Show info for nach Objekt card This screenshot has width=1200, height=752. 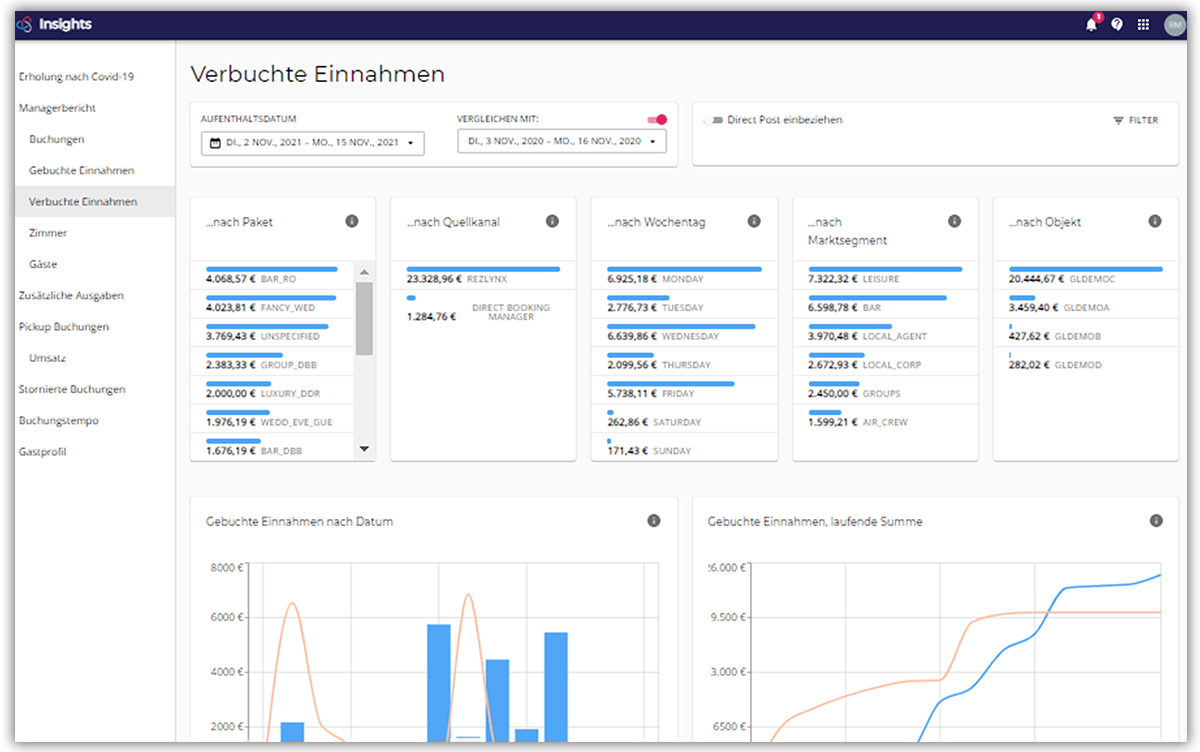coord(1155,221)
